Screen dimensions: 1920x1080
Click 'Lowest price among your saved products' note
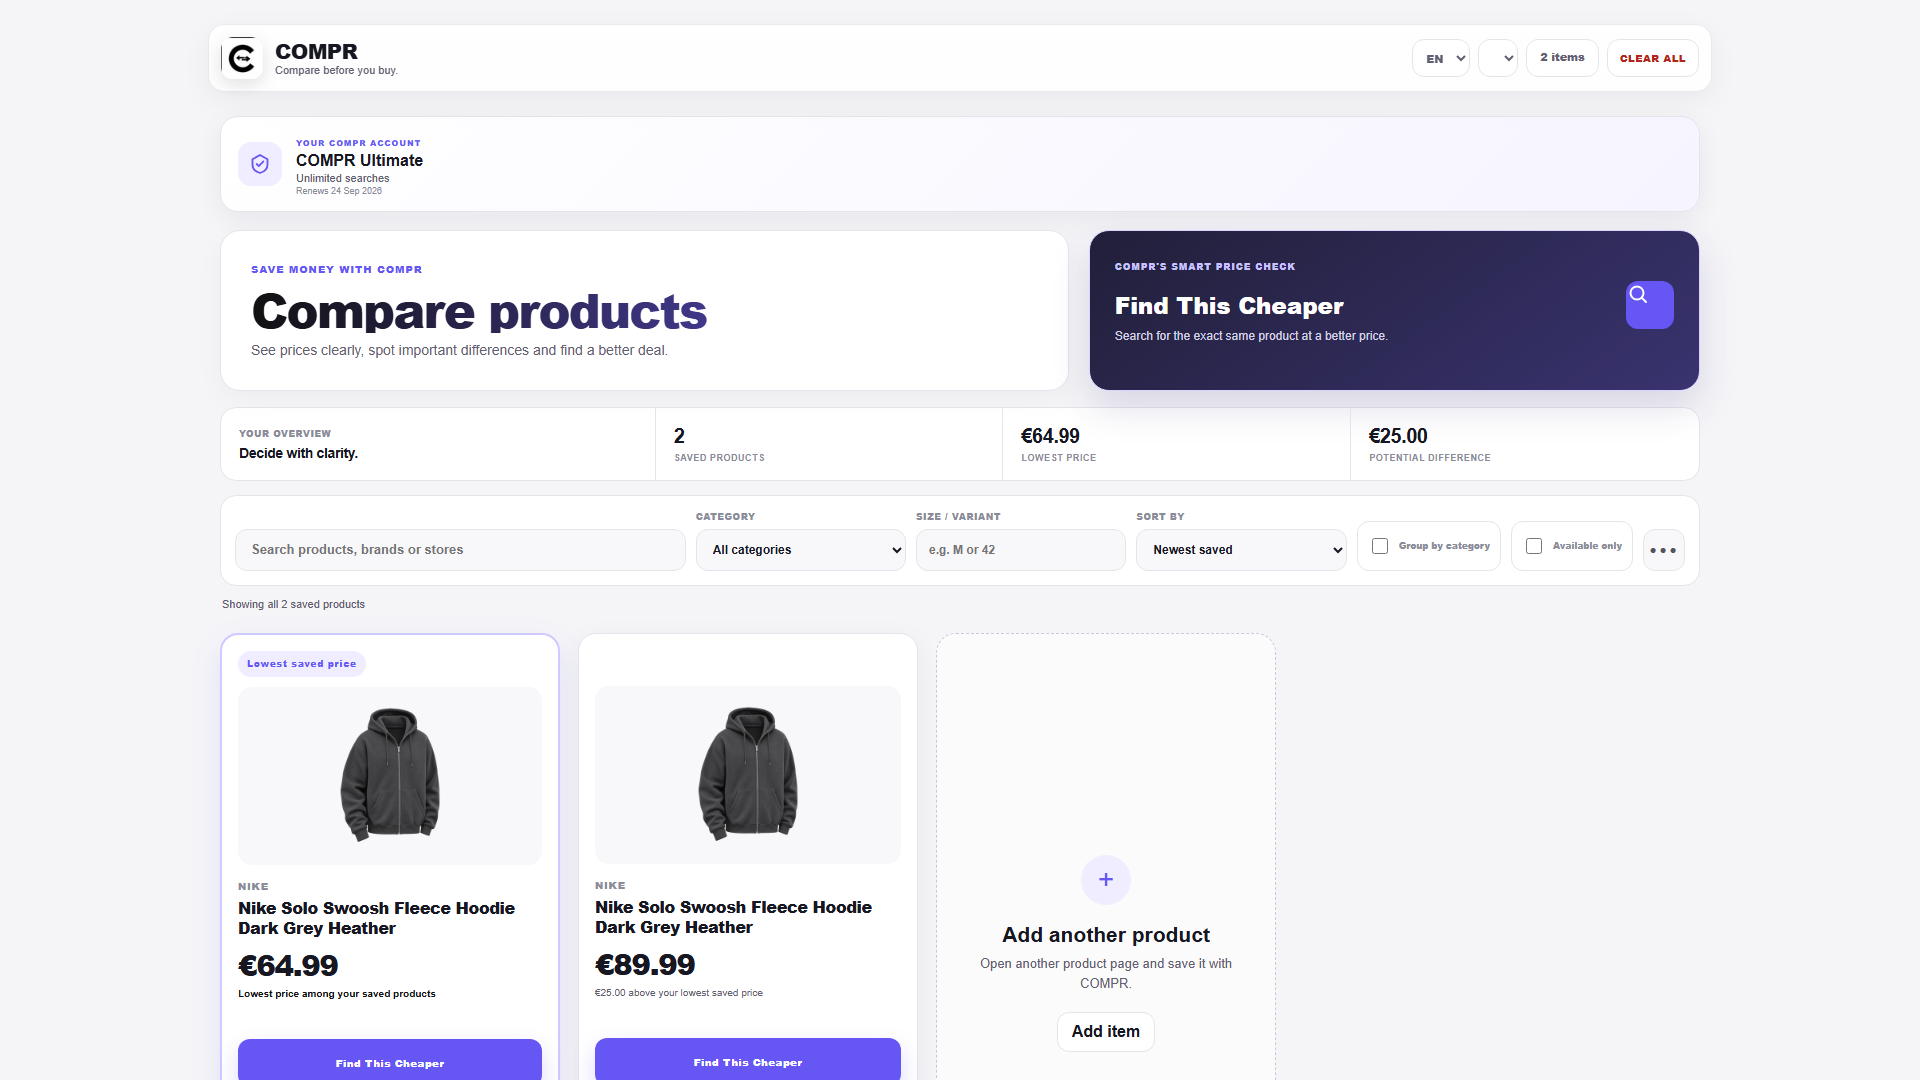pyautogui.click(x=337, y=994)
